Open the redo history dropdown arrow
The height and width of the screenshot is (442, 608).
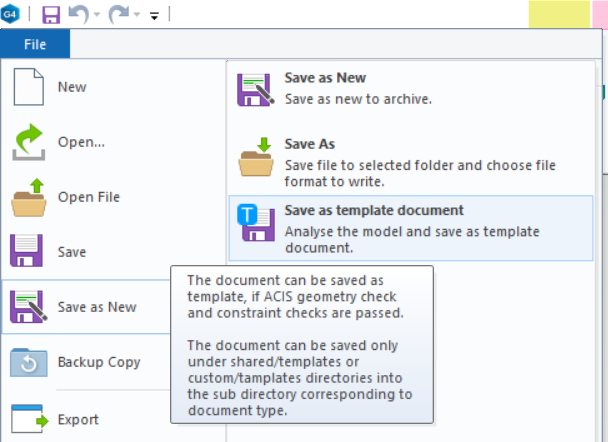coord(136,16)
